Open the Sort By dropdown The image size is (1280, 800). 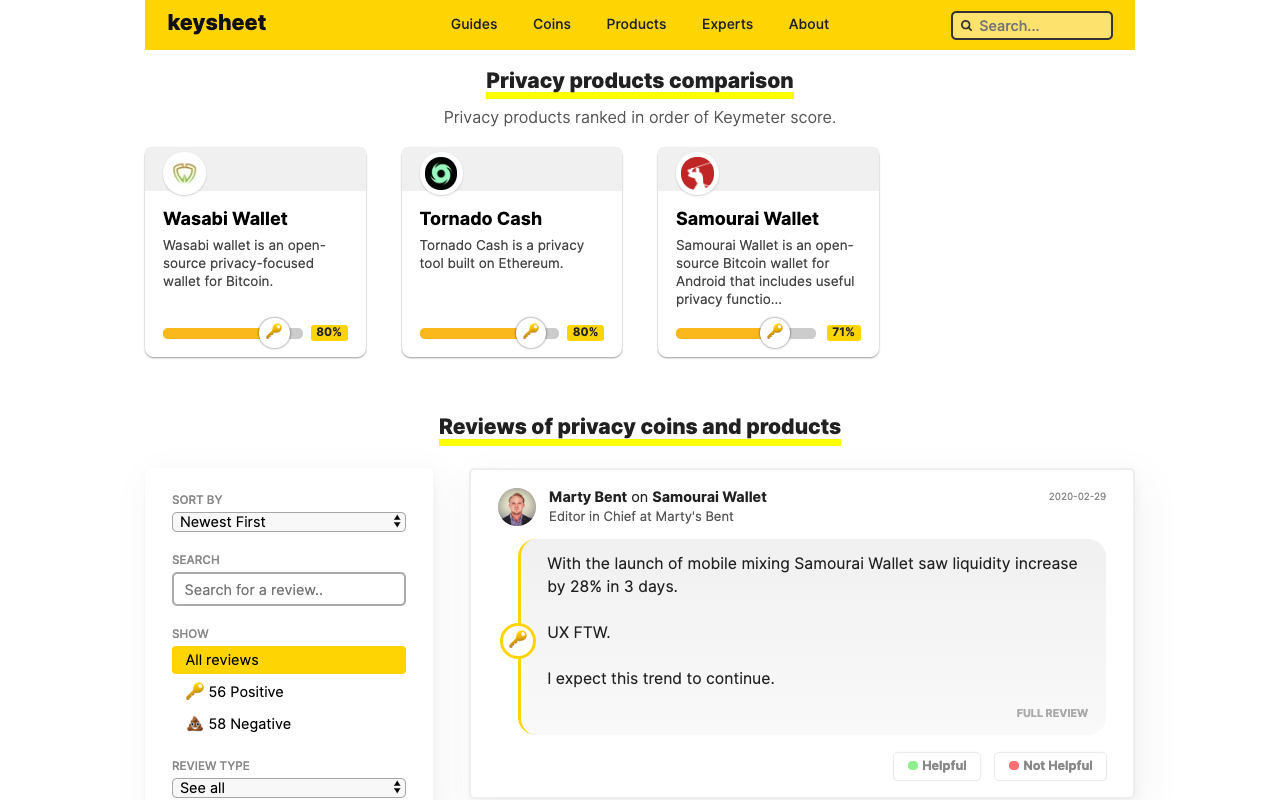[x=289, y=522]
